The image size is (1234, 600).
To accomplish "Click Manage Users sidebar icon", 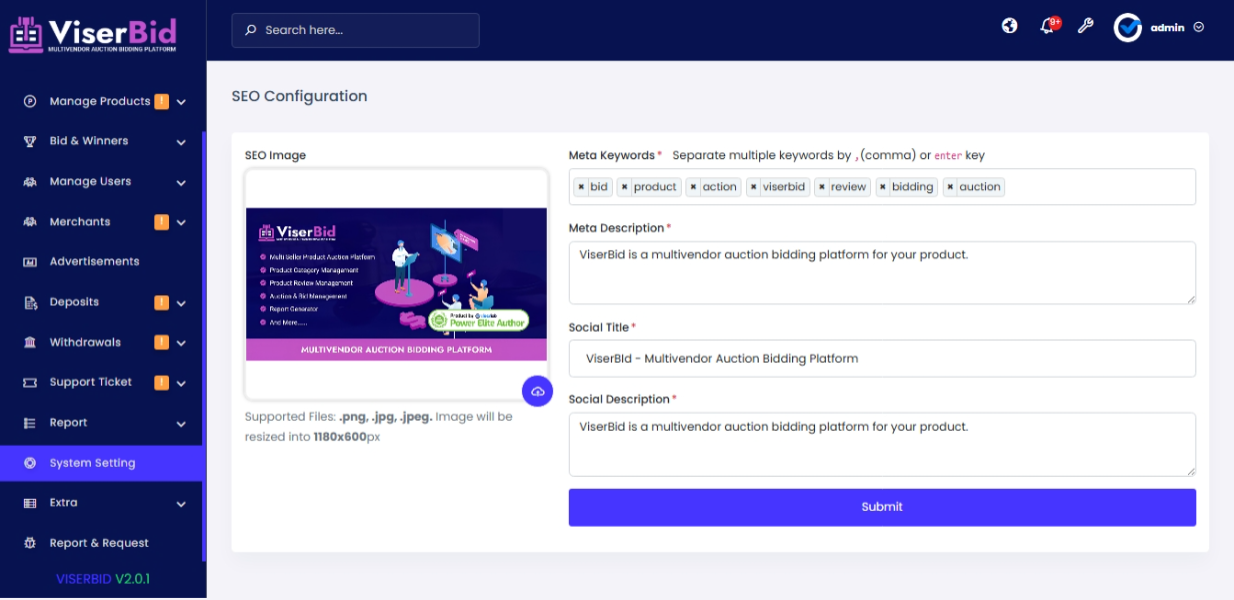I will point(30,182).
